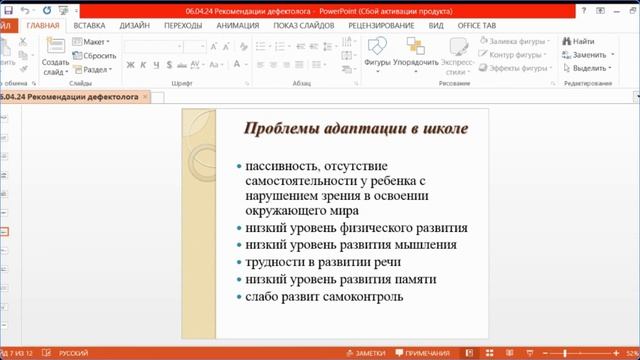The width and height of the screenshot is (640, 360).
Task: Start slideshow from quick access toolbar icon
Action: click(63, 10)
